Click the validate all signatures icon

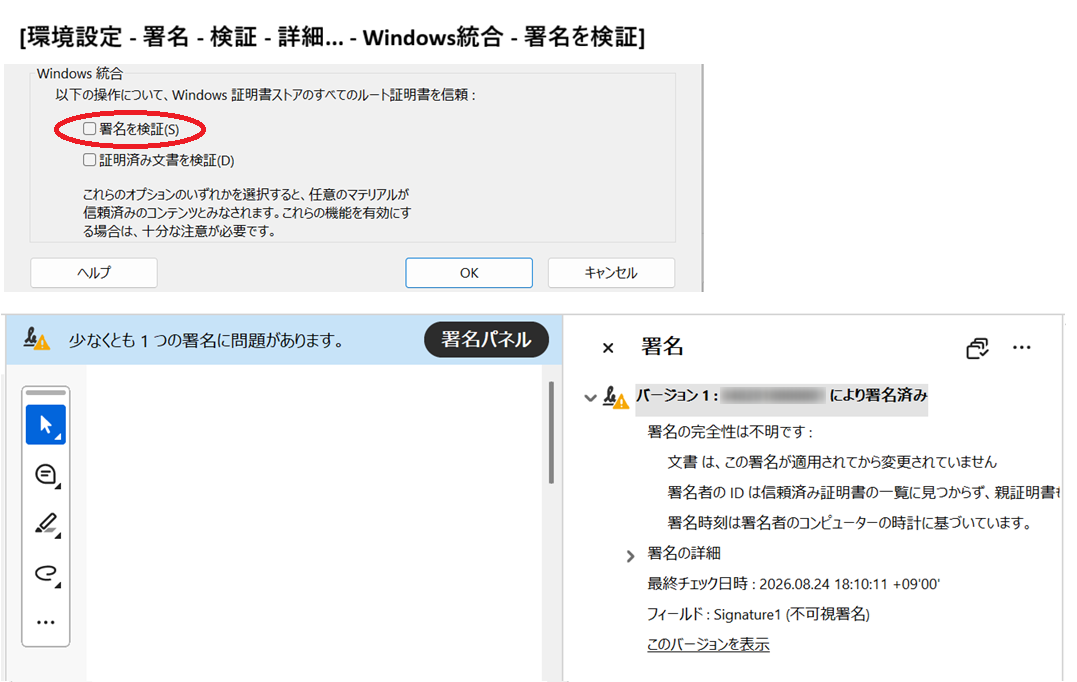point(977,348)
